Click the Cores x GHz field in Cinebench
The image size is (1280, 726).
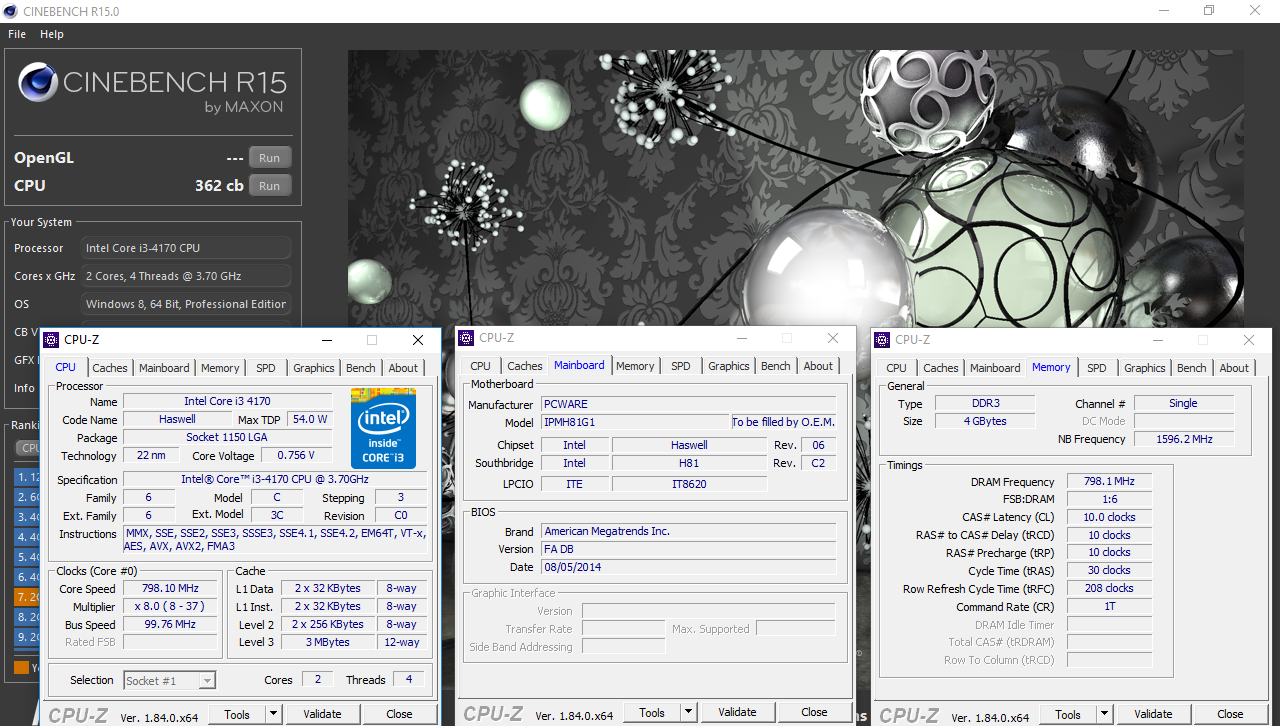tap(186, 276)
